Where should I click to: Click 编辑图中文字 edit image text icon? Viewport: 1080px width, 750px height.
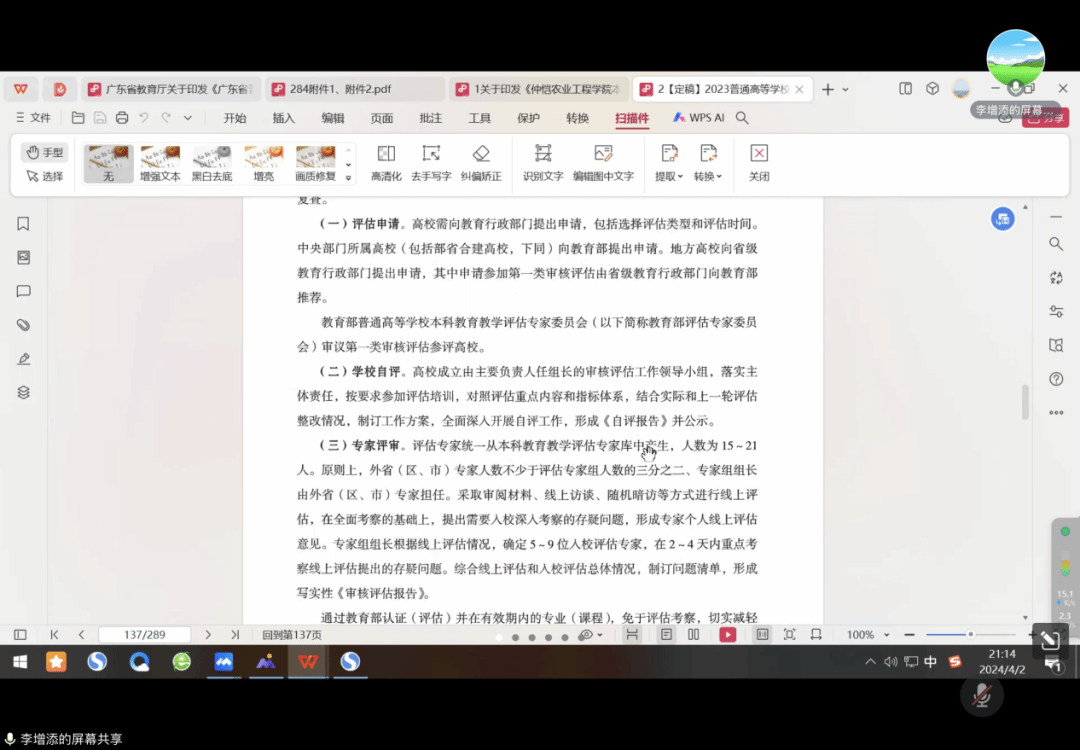(x=603, y=162)
